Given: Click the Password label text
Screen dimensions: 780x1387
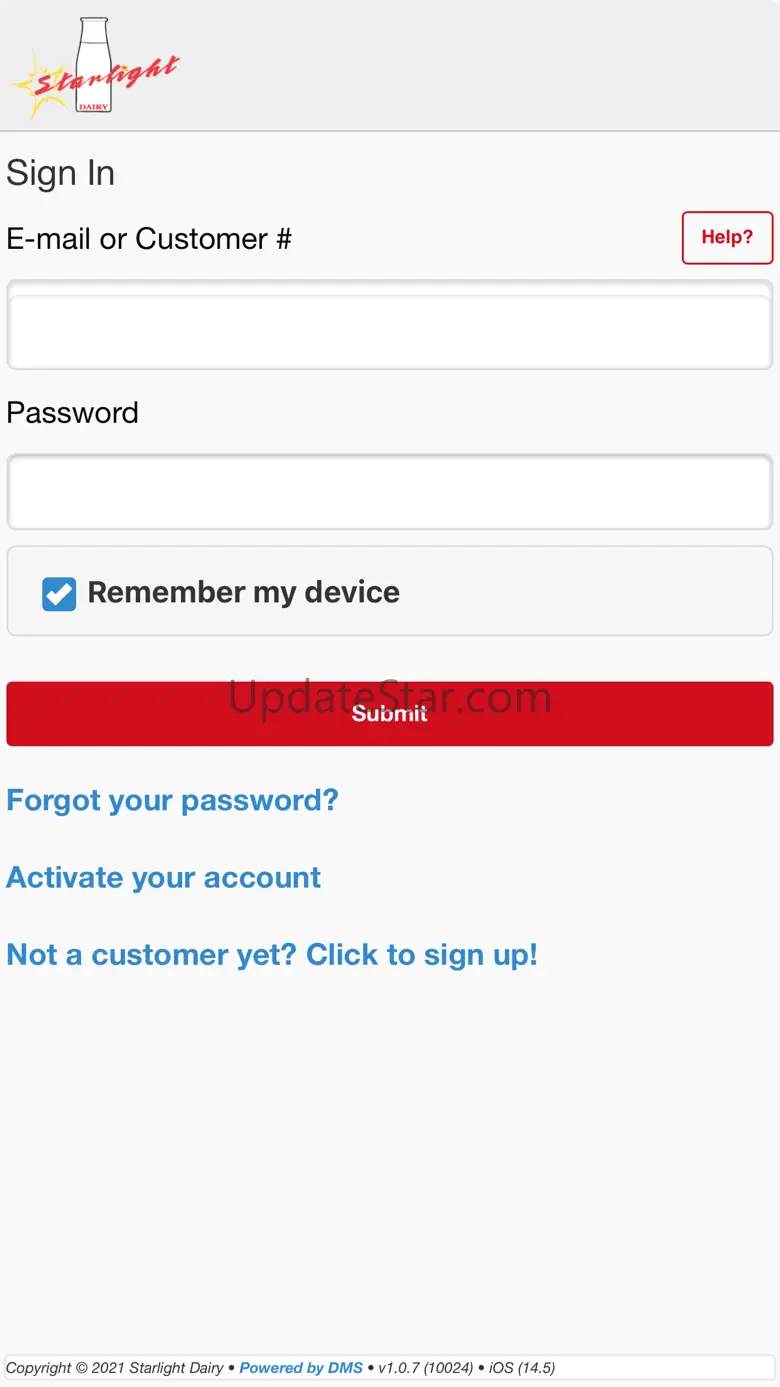Looking at the screenshot, I should click(x=73, y=413).
